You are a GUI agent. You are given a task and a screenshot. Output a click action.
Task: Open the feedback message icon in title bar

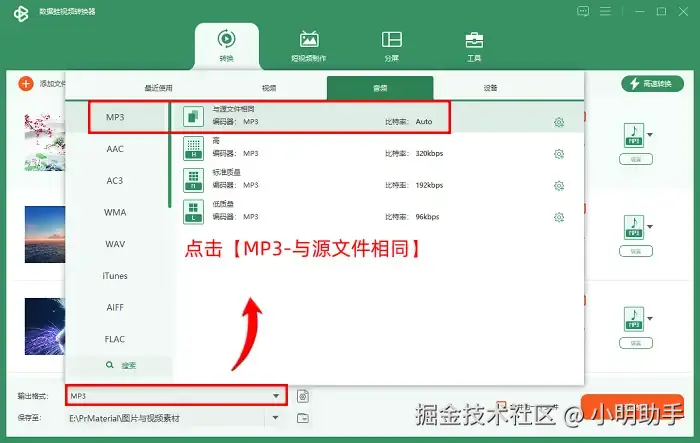tap(583, 11)
